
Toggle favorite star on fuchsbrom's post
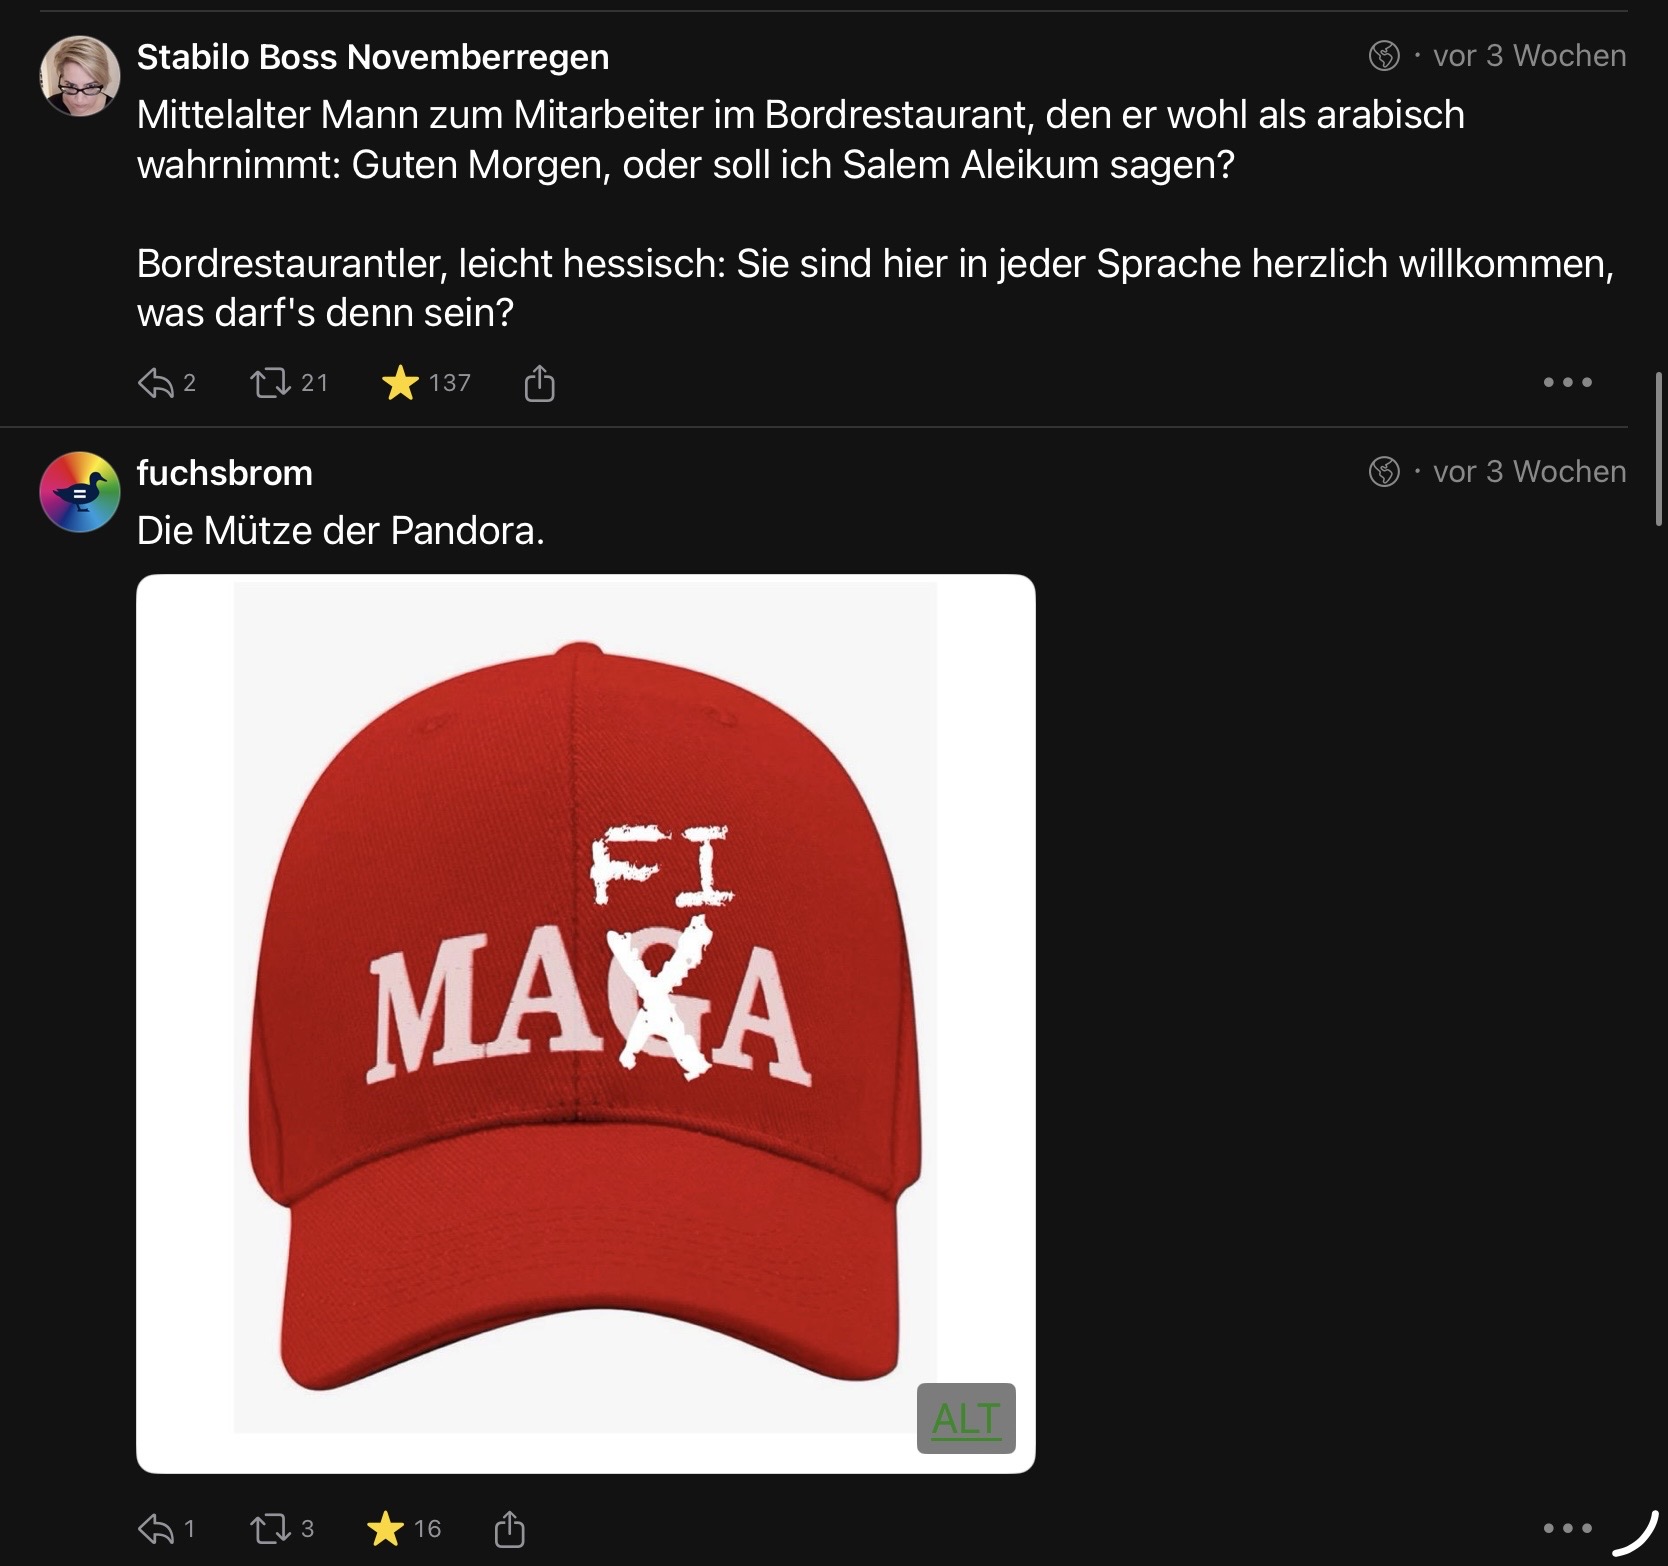click(x=386, y=1528)
